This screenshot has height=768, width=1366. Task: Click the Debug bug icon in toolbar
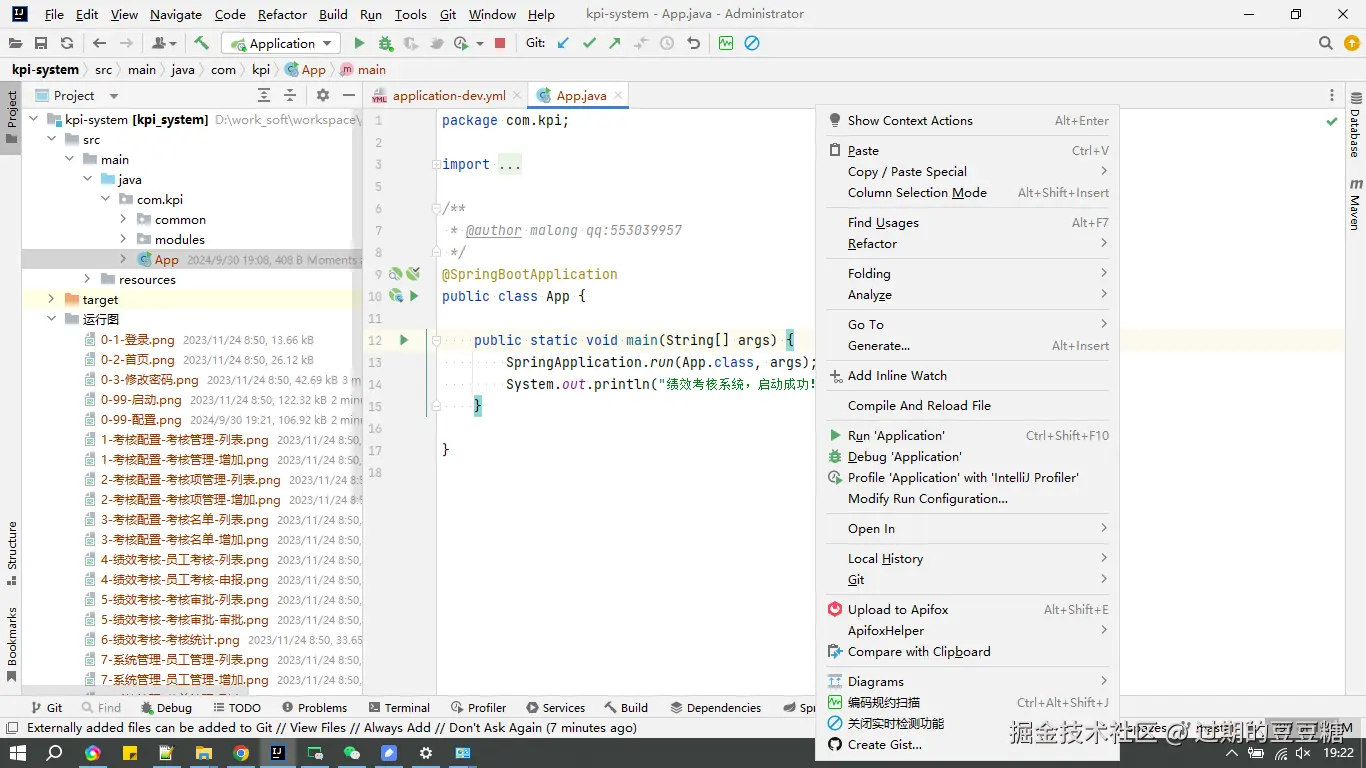[386, 43]
